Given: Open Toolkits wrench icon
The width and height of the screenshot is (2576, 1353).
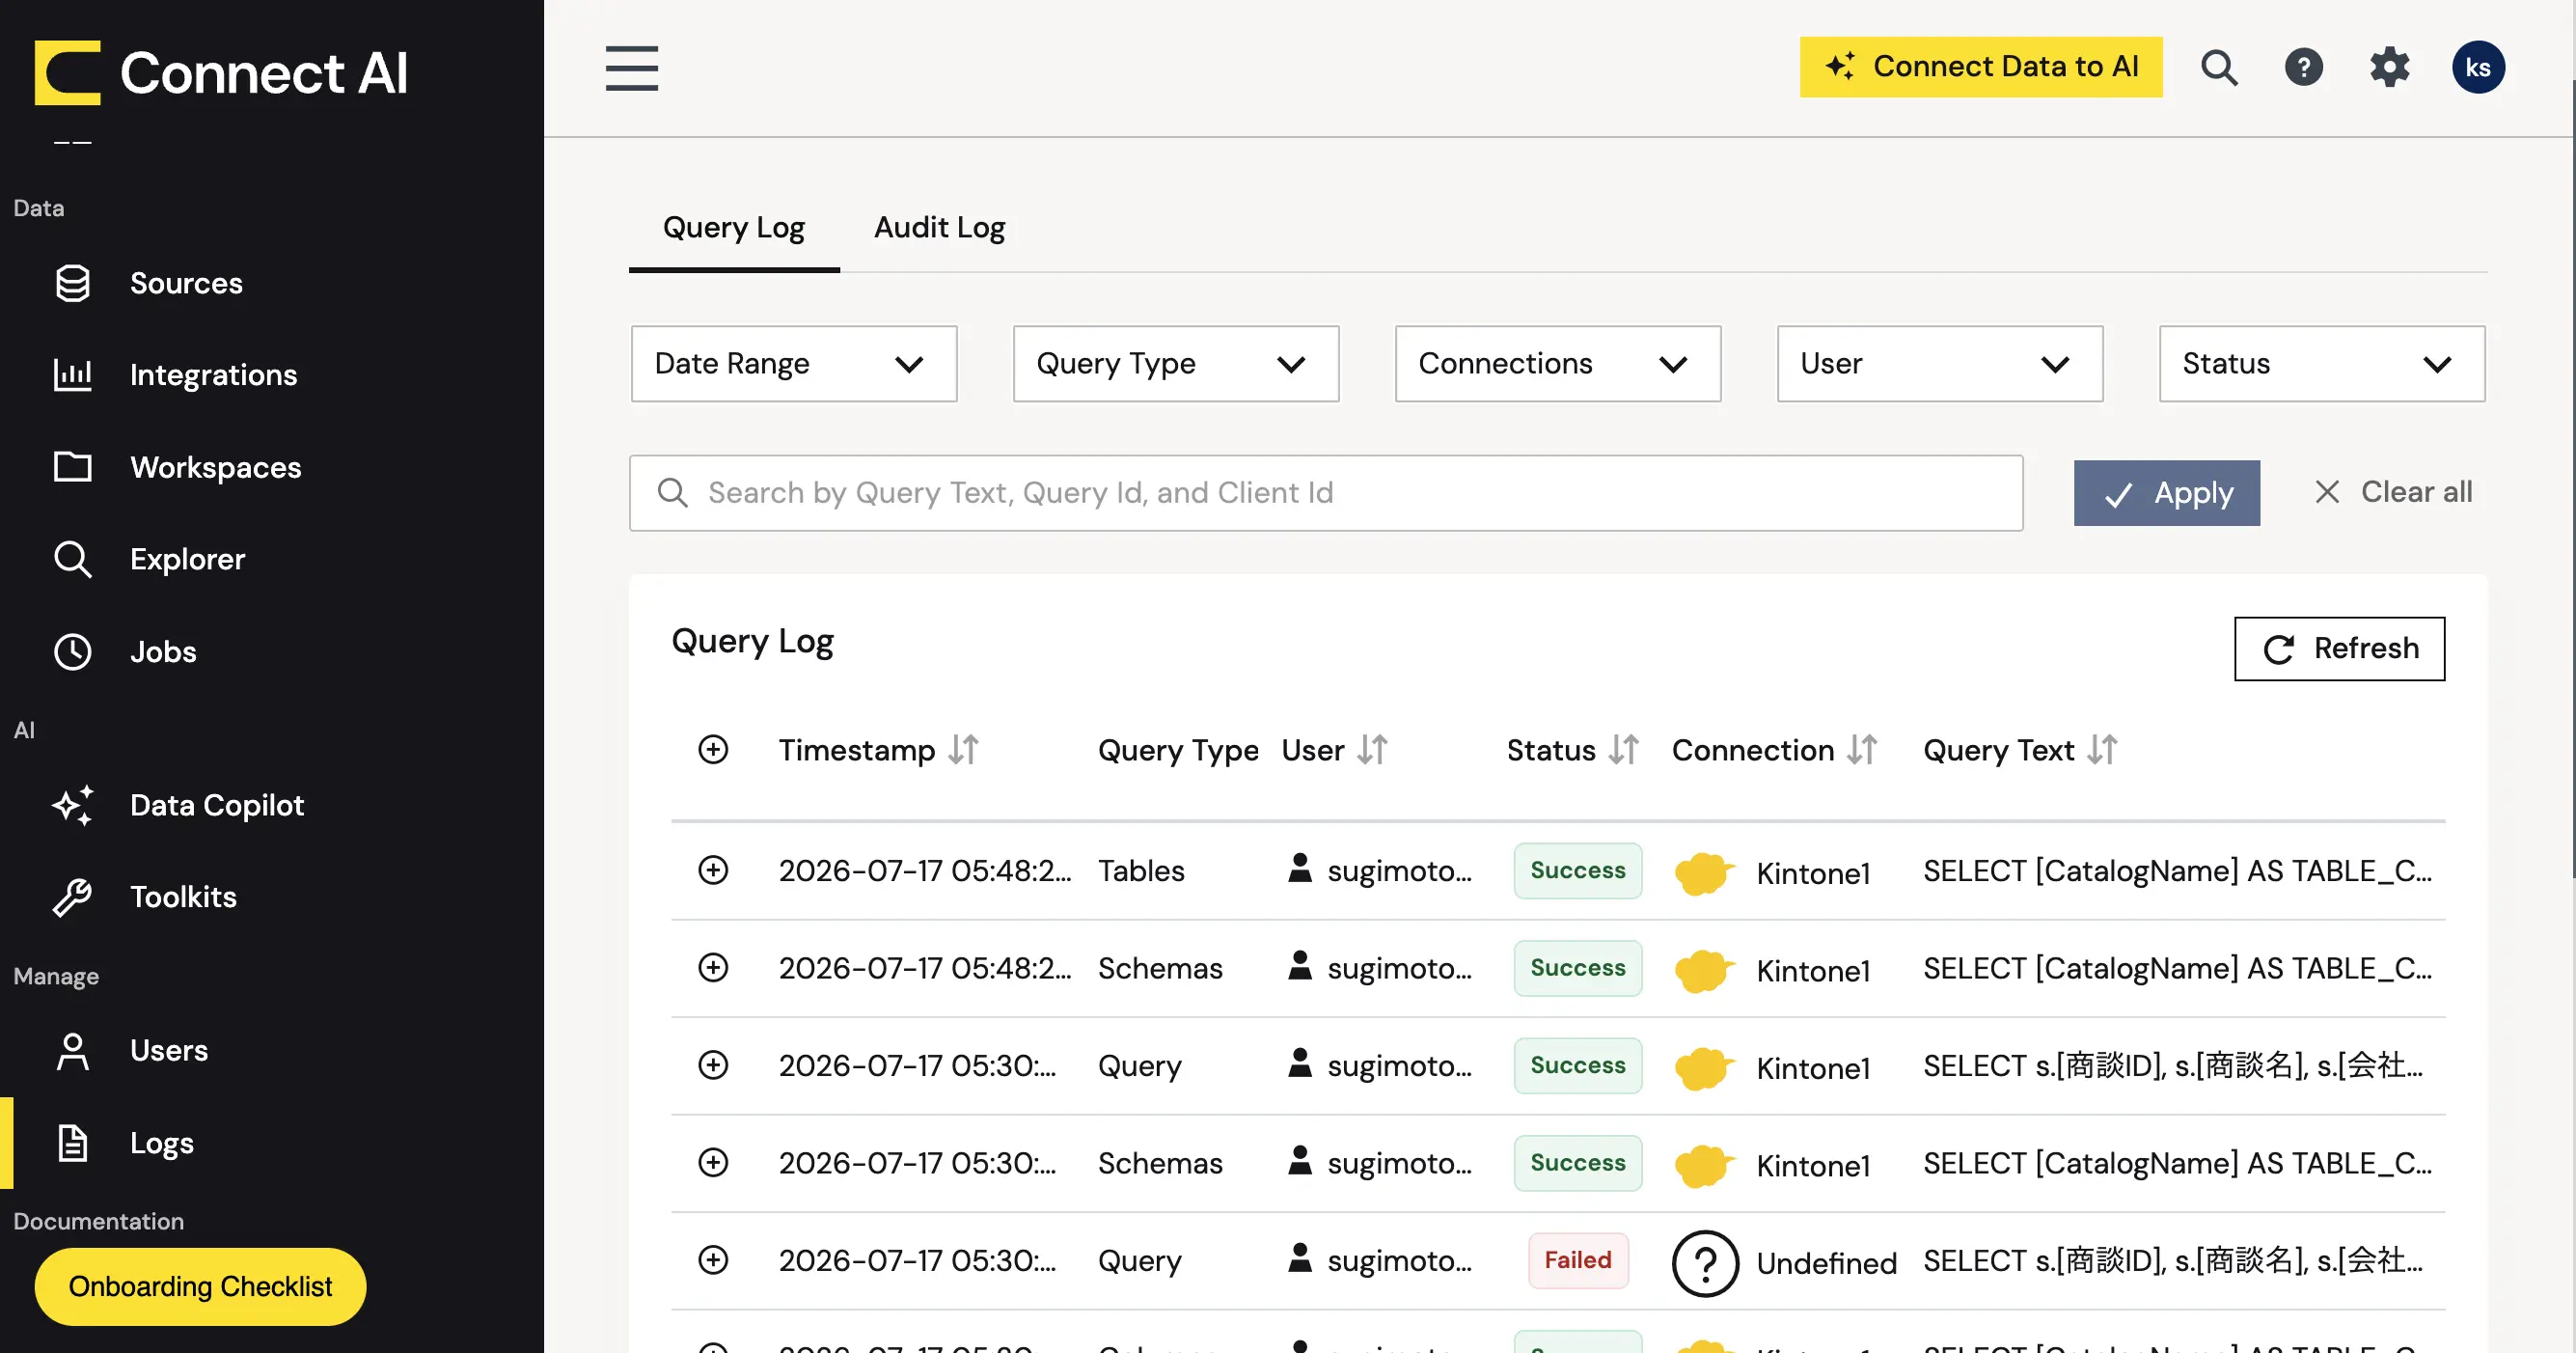Looking at the screenshot, I should click(72, 897).
